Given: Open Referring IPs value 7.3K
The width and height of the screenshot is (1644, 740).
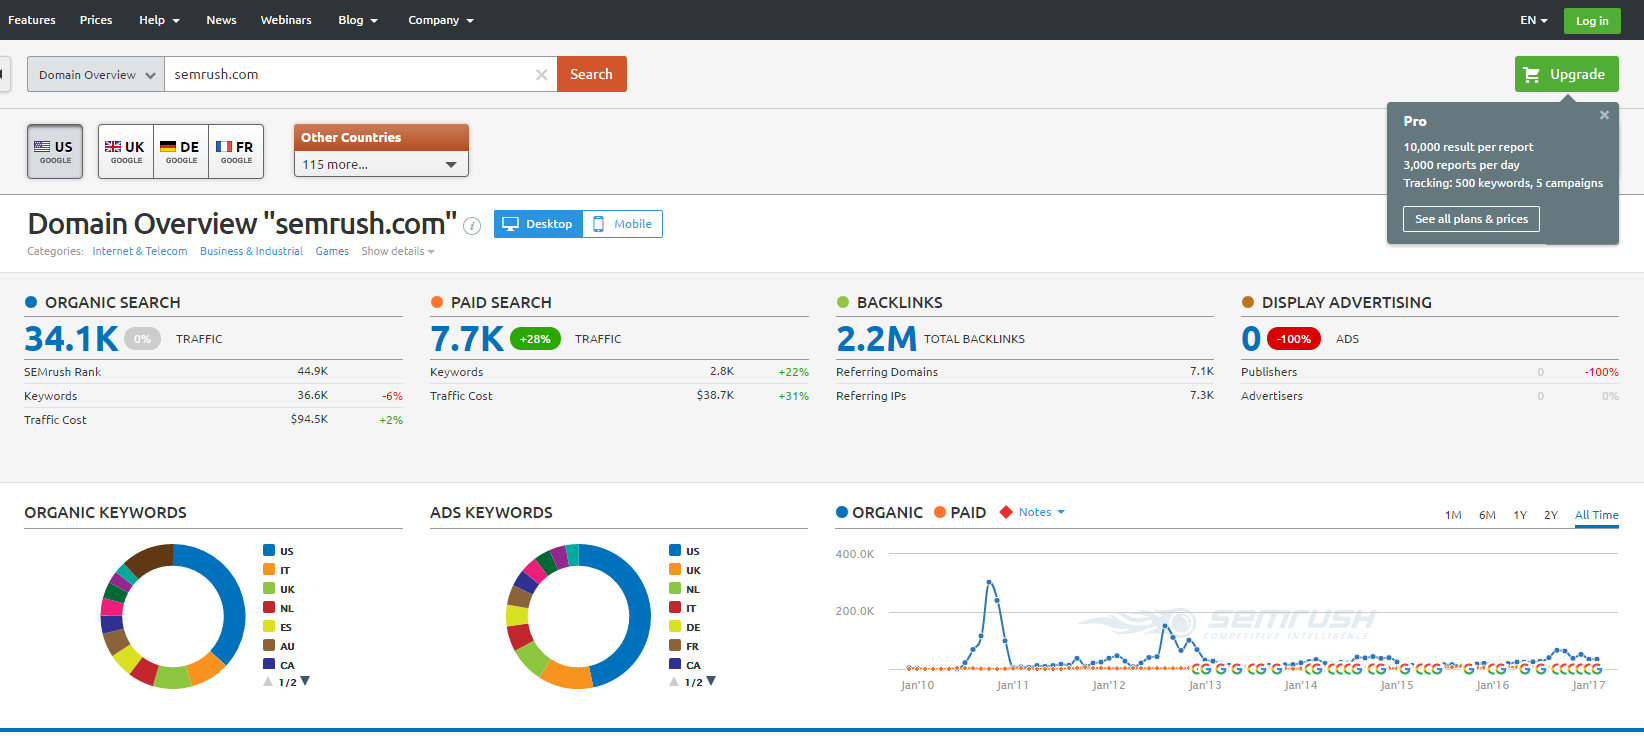Looking at the screenshot, I should [x=1202, y=395].
